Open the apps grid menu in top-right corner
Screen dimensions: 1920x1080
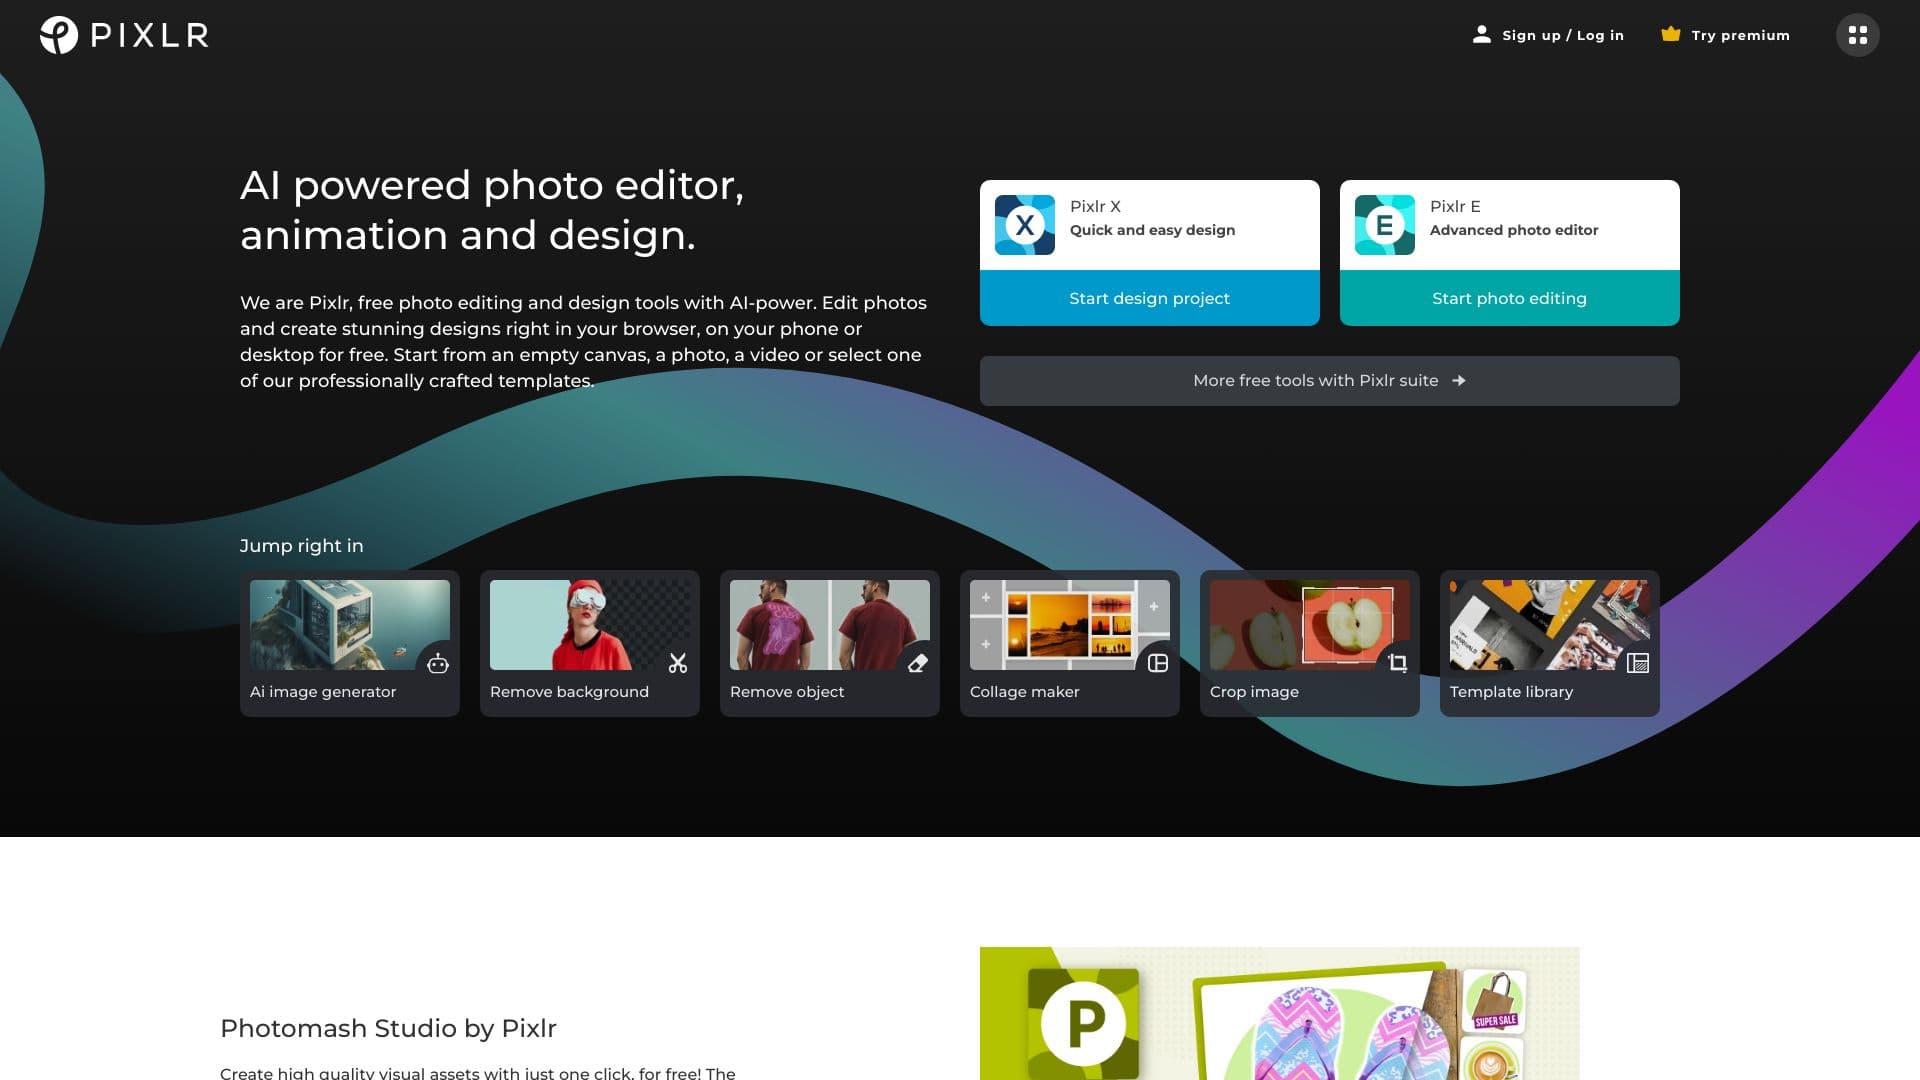(x=1857, y=35)
